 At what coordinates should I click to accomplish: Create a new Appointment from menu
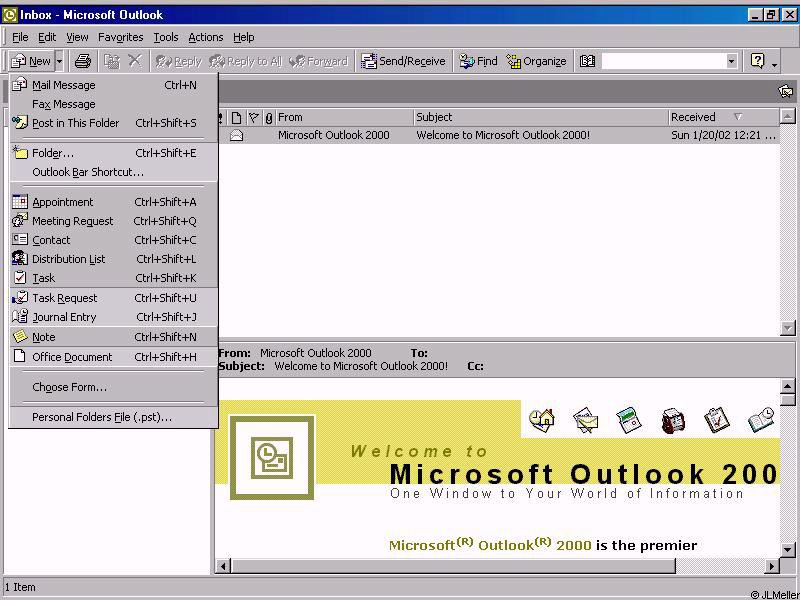pos(113,202)
